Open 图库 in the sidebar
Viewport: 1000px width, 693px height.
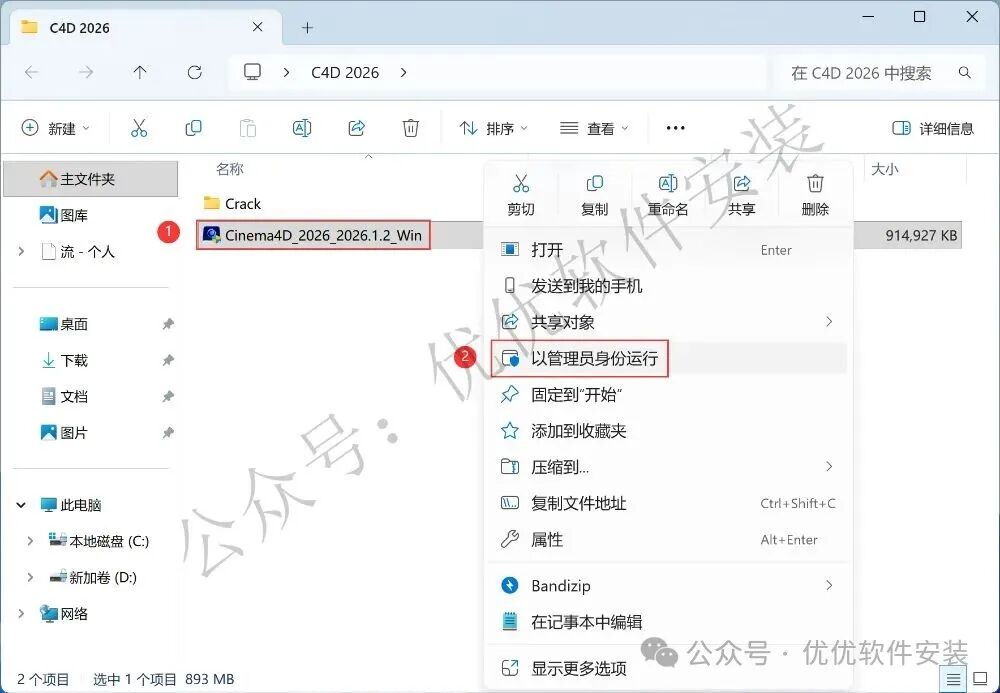[x=64, y=215]
